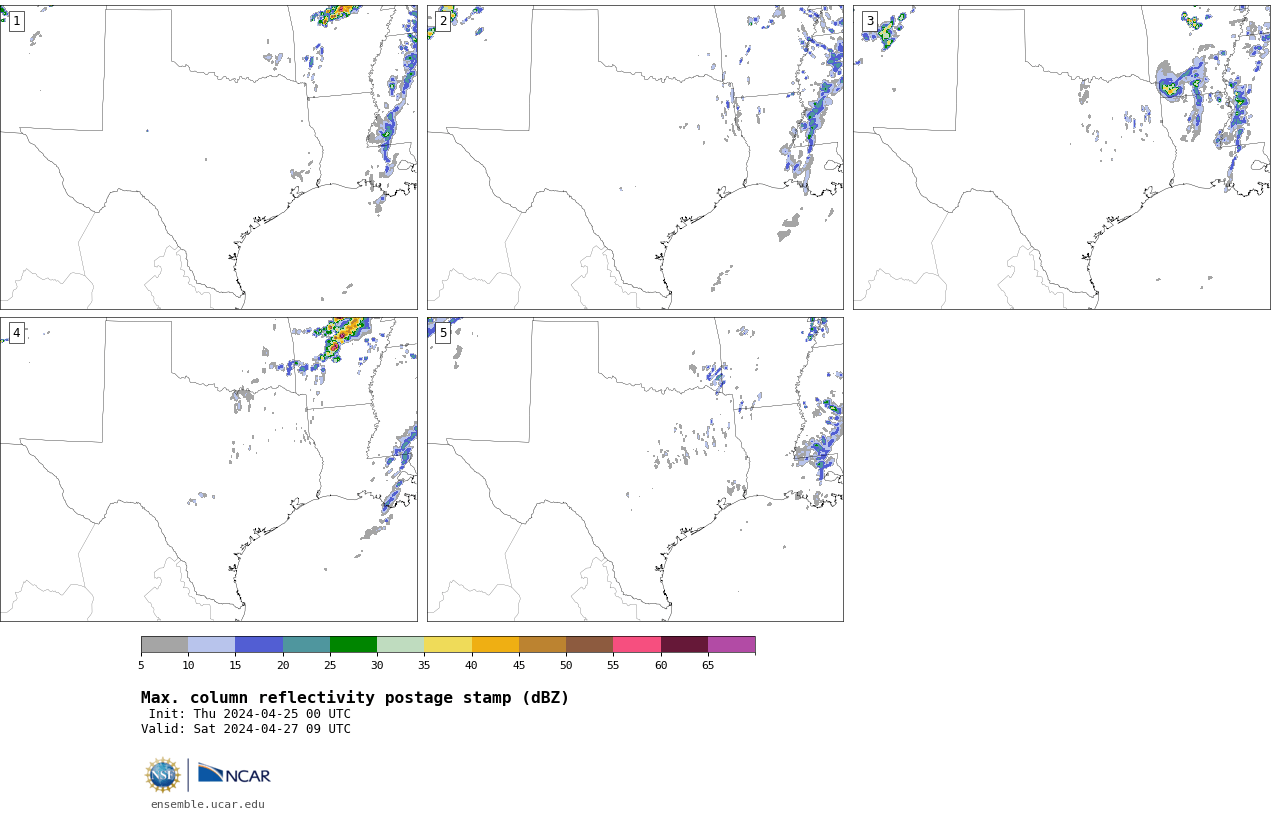
Task: Click the tan 45-50 dBZ color swatch
Action: (x=542, y=645)
